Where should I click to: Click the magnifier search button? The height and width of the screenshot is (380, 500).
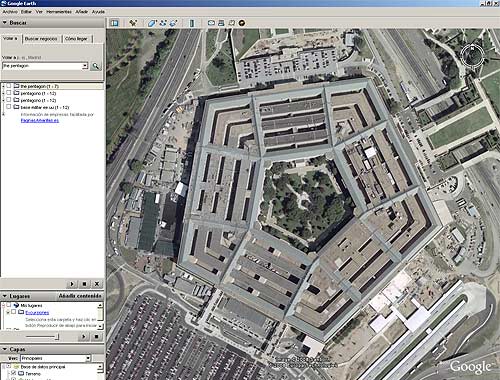[96, 66]
